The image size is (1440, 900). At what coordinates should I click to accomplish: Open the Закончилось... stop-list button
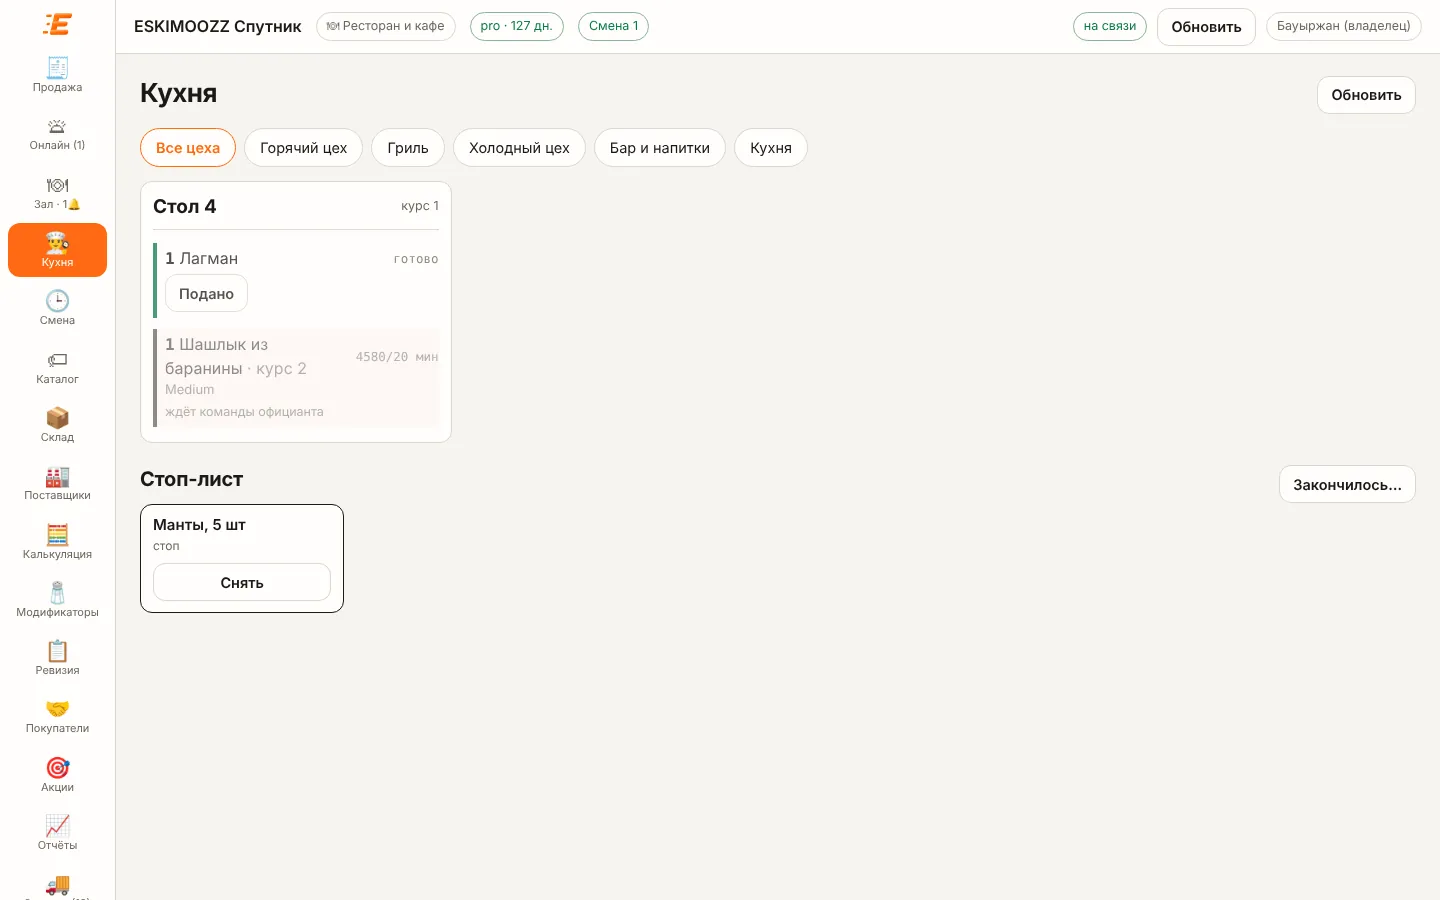[x=1347, y=484]
